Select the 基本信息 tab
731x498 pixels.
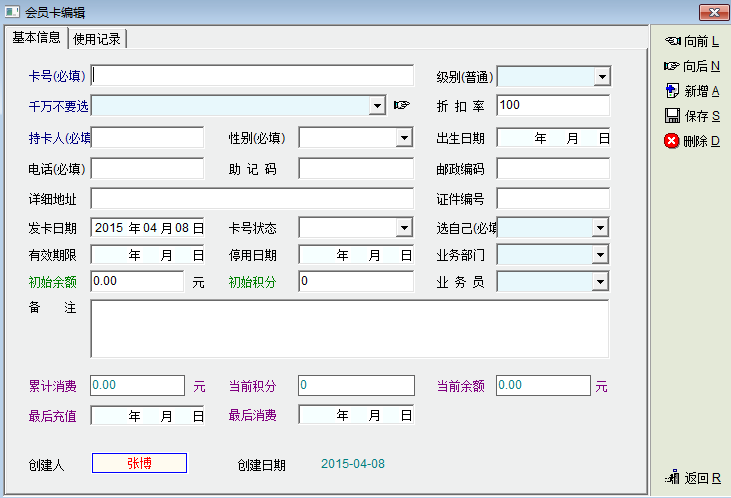point(36,38)
